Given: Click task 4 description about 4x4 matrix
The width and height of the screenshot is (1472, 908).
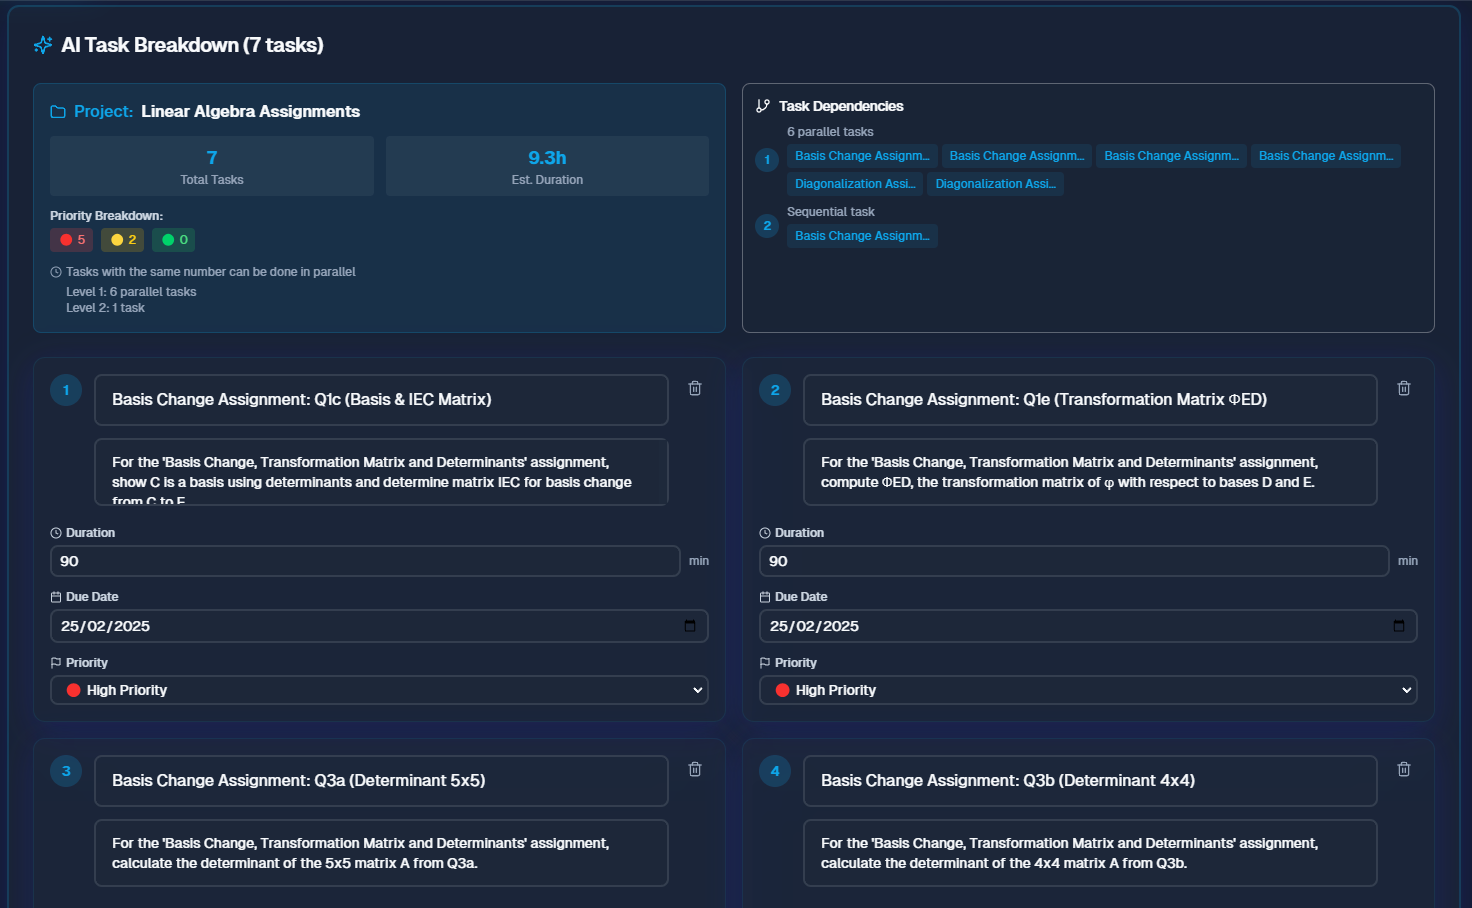Looking at the screenshot, I should [x=1090, y=853].
